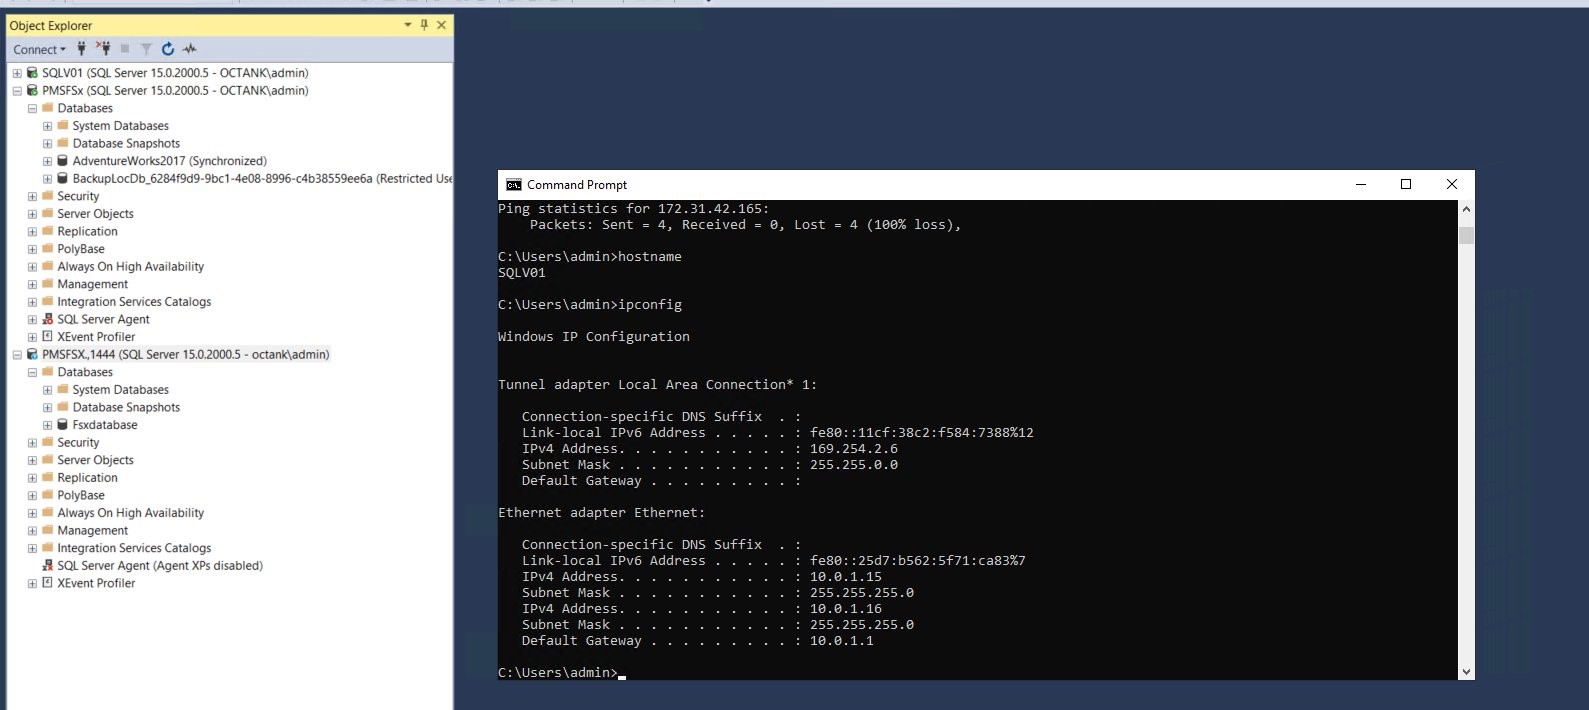This screenshot has width=1589, height=710.
Task: Collapse Databases folder under PMSFSX,1444 server
Action: pos(32,372)
